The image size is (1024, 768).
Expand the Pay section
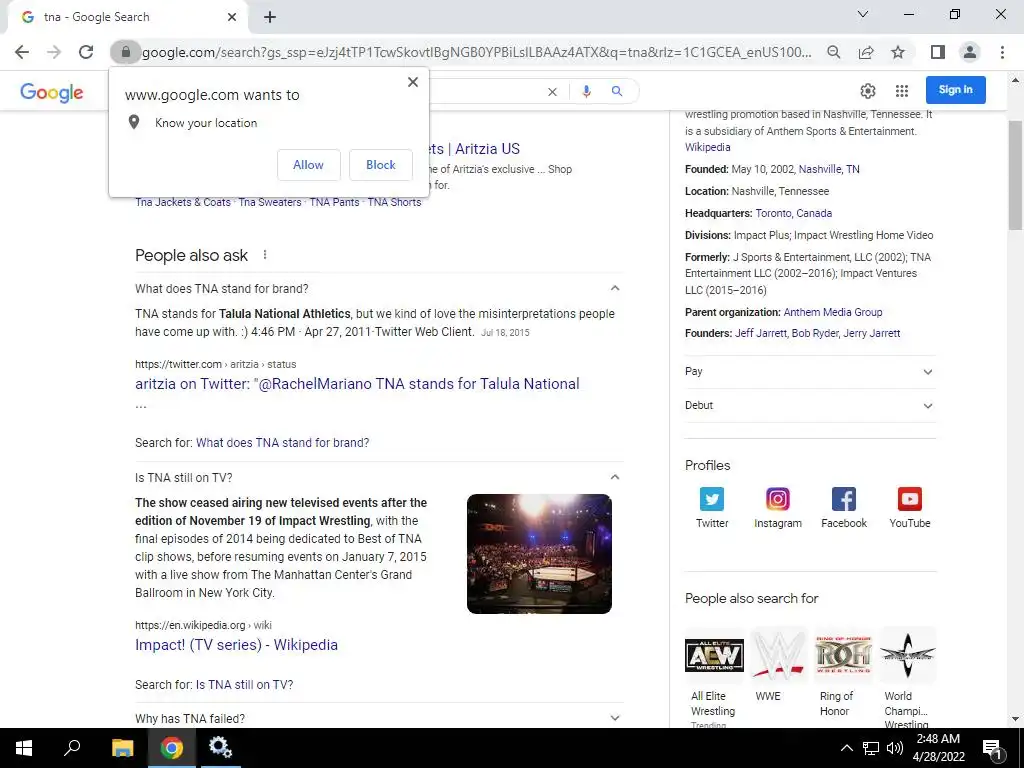click(x=810, y=372)
